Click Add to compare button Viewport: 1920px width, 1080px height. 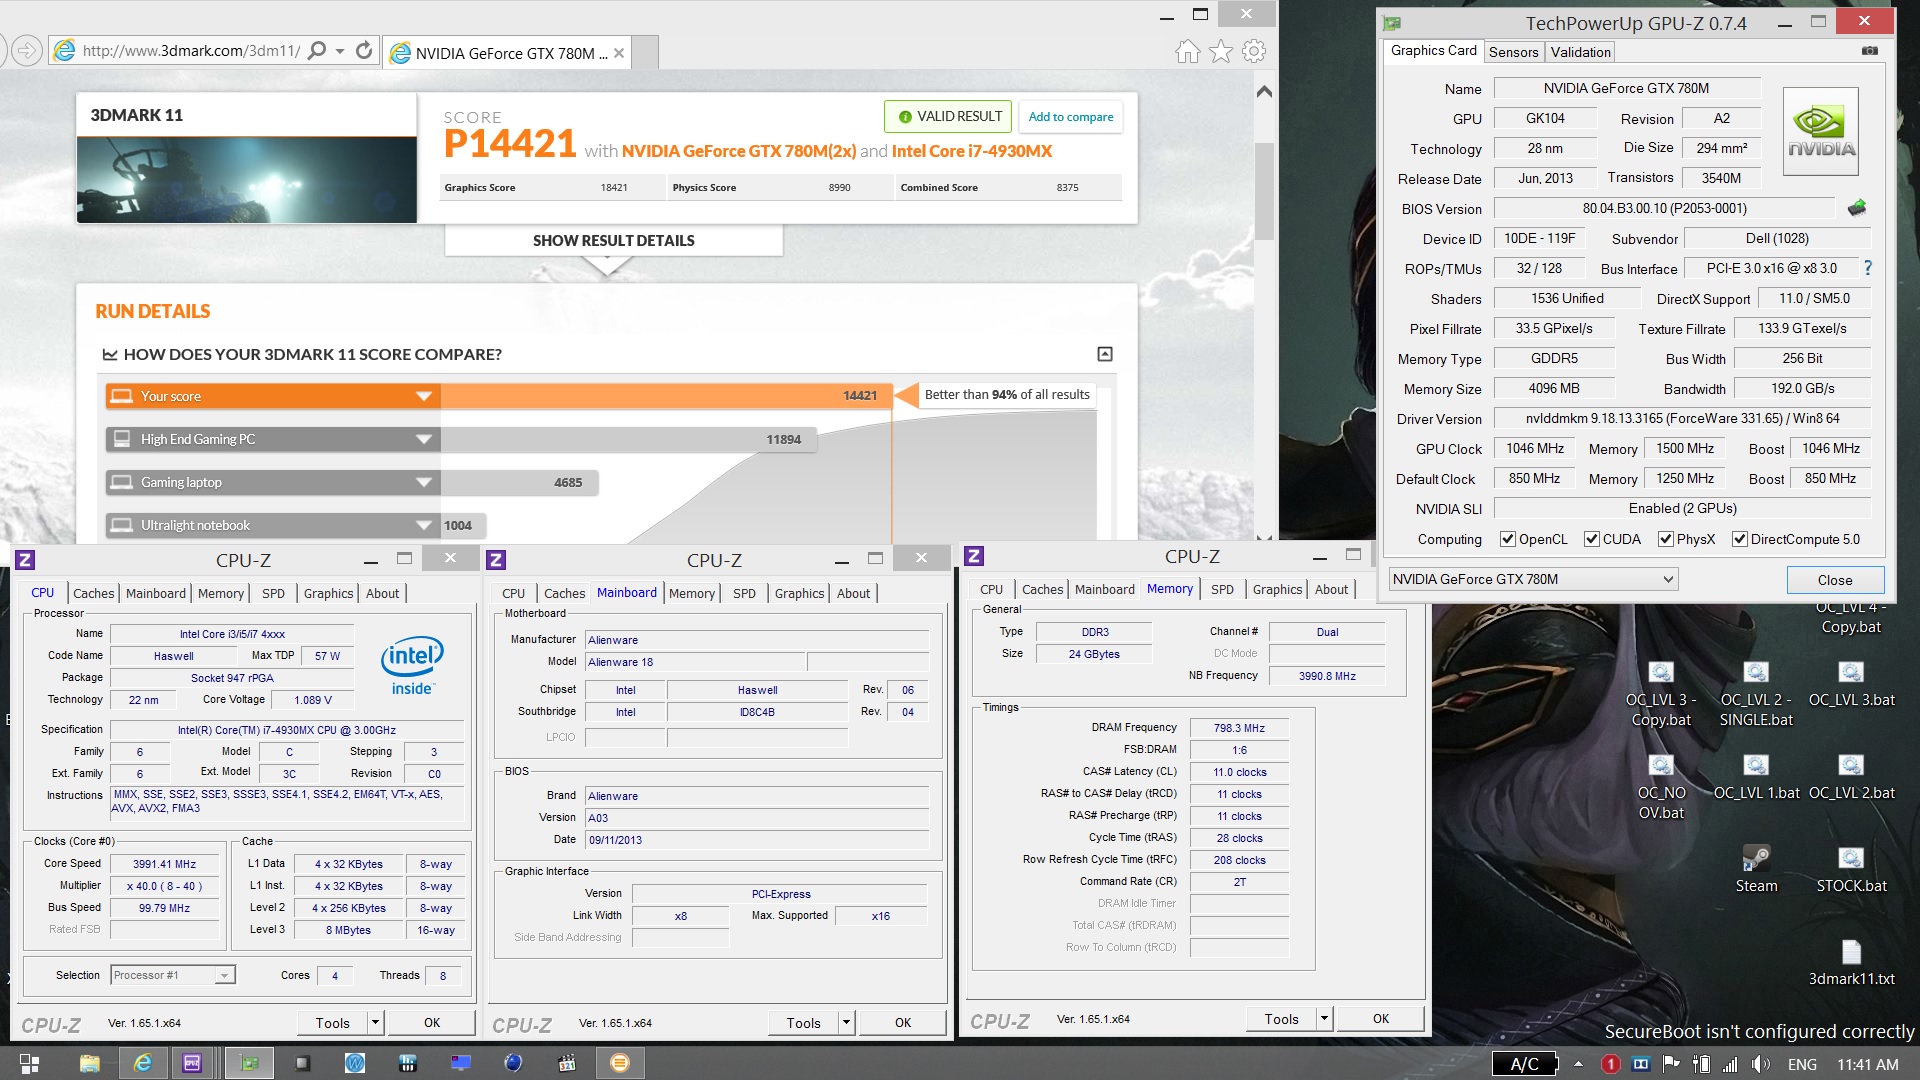point(1070,116)
